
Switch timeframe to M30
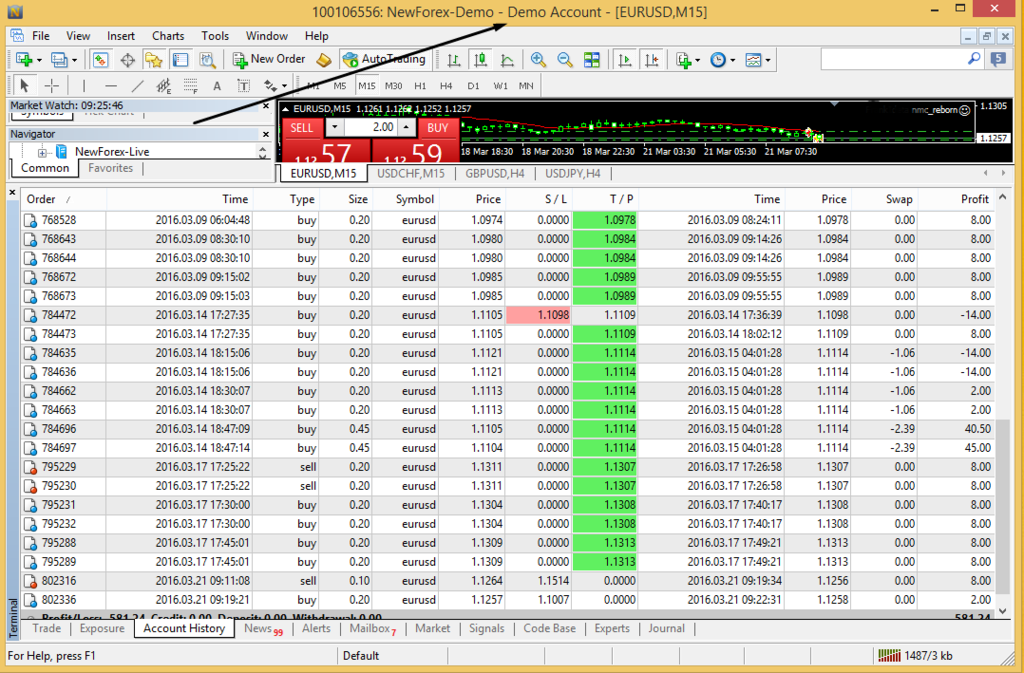point(393,86)
